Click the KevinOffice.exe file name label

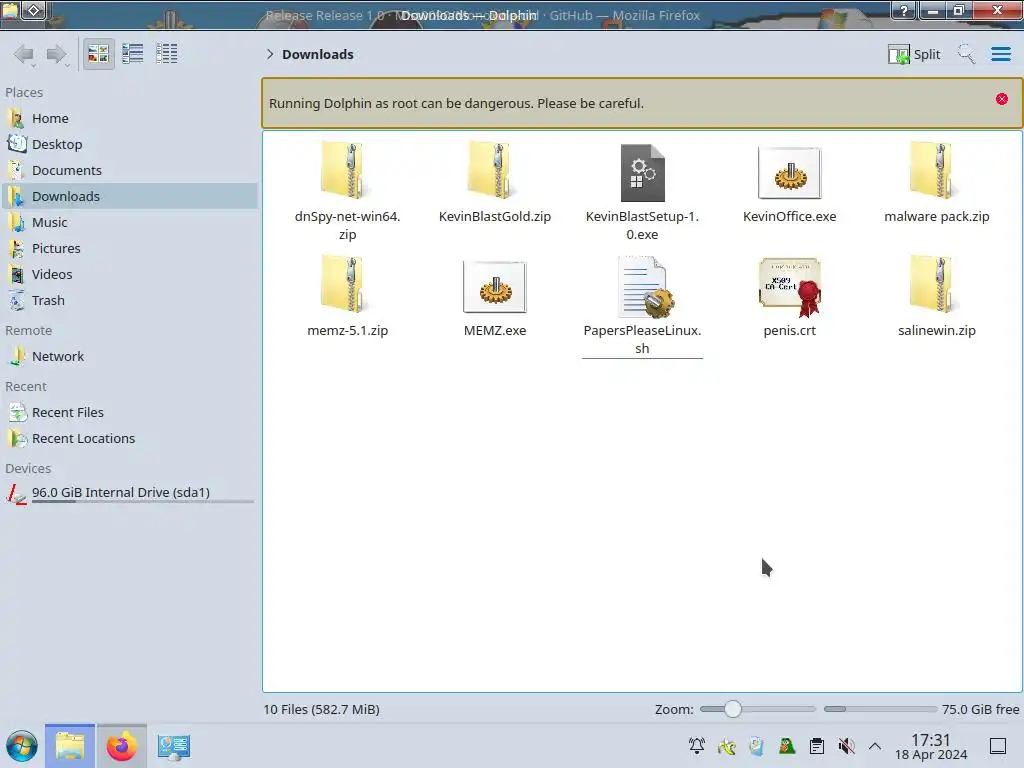tap(790, 216)
